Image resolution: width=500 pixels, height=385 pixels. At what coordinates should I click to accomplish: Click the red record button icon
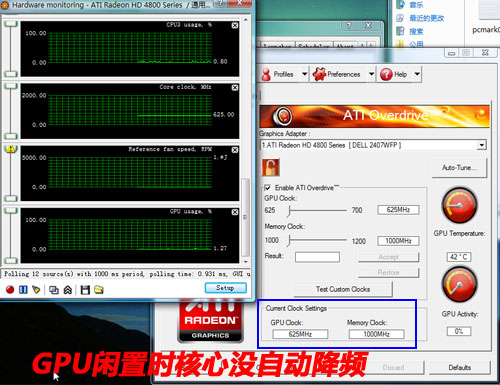(x=10, y=290)
